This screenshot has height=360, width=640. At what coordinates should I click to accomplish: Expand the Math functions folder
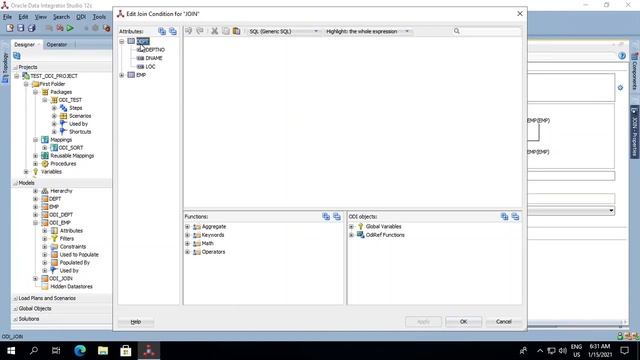tap(187, 244)
